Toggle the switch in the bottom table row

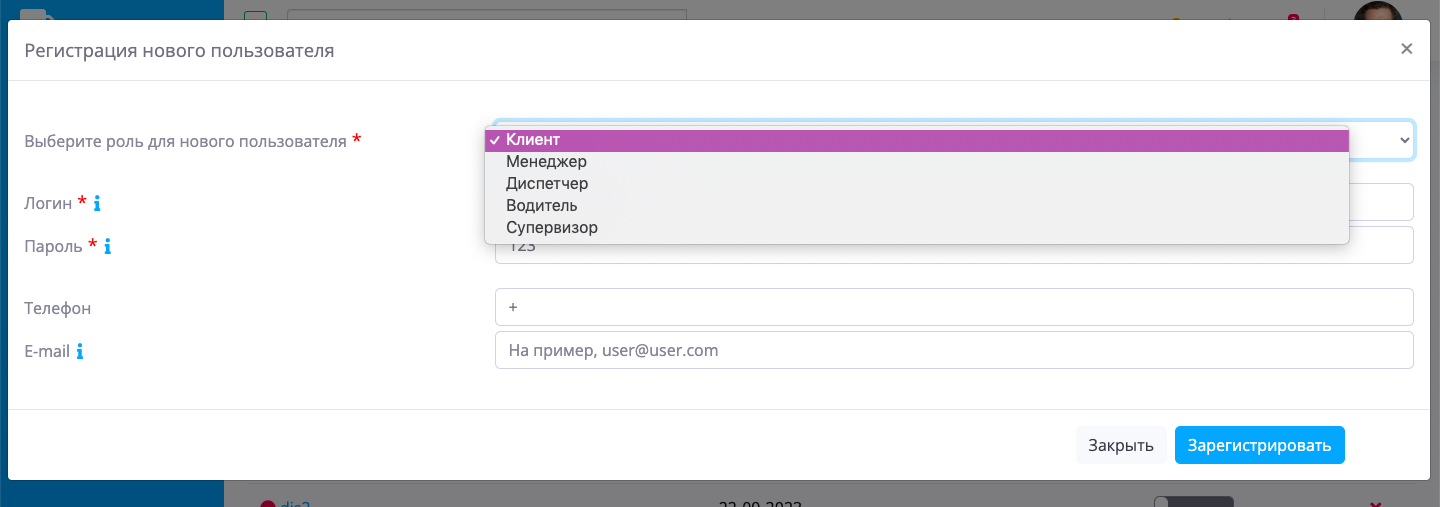(1193, 502)
